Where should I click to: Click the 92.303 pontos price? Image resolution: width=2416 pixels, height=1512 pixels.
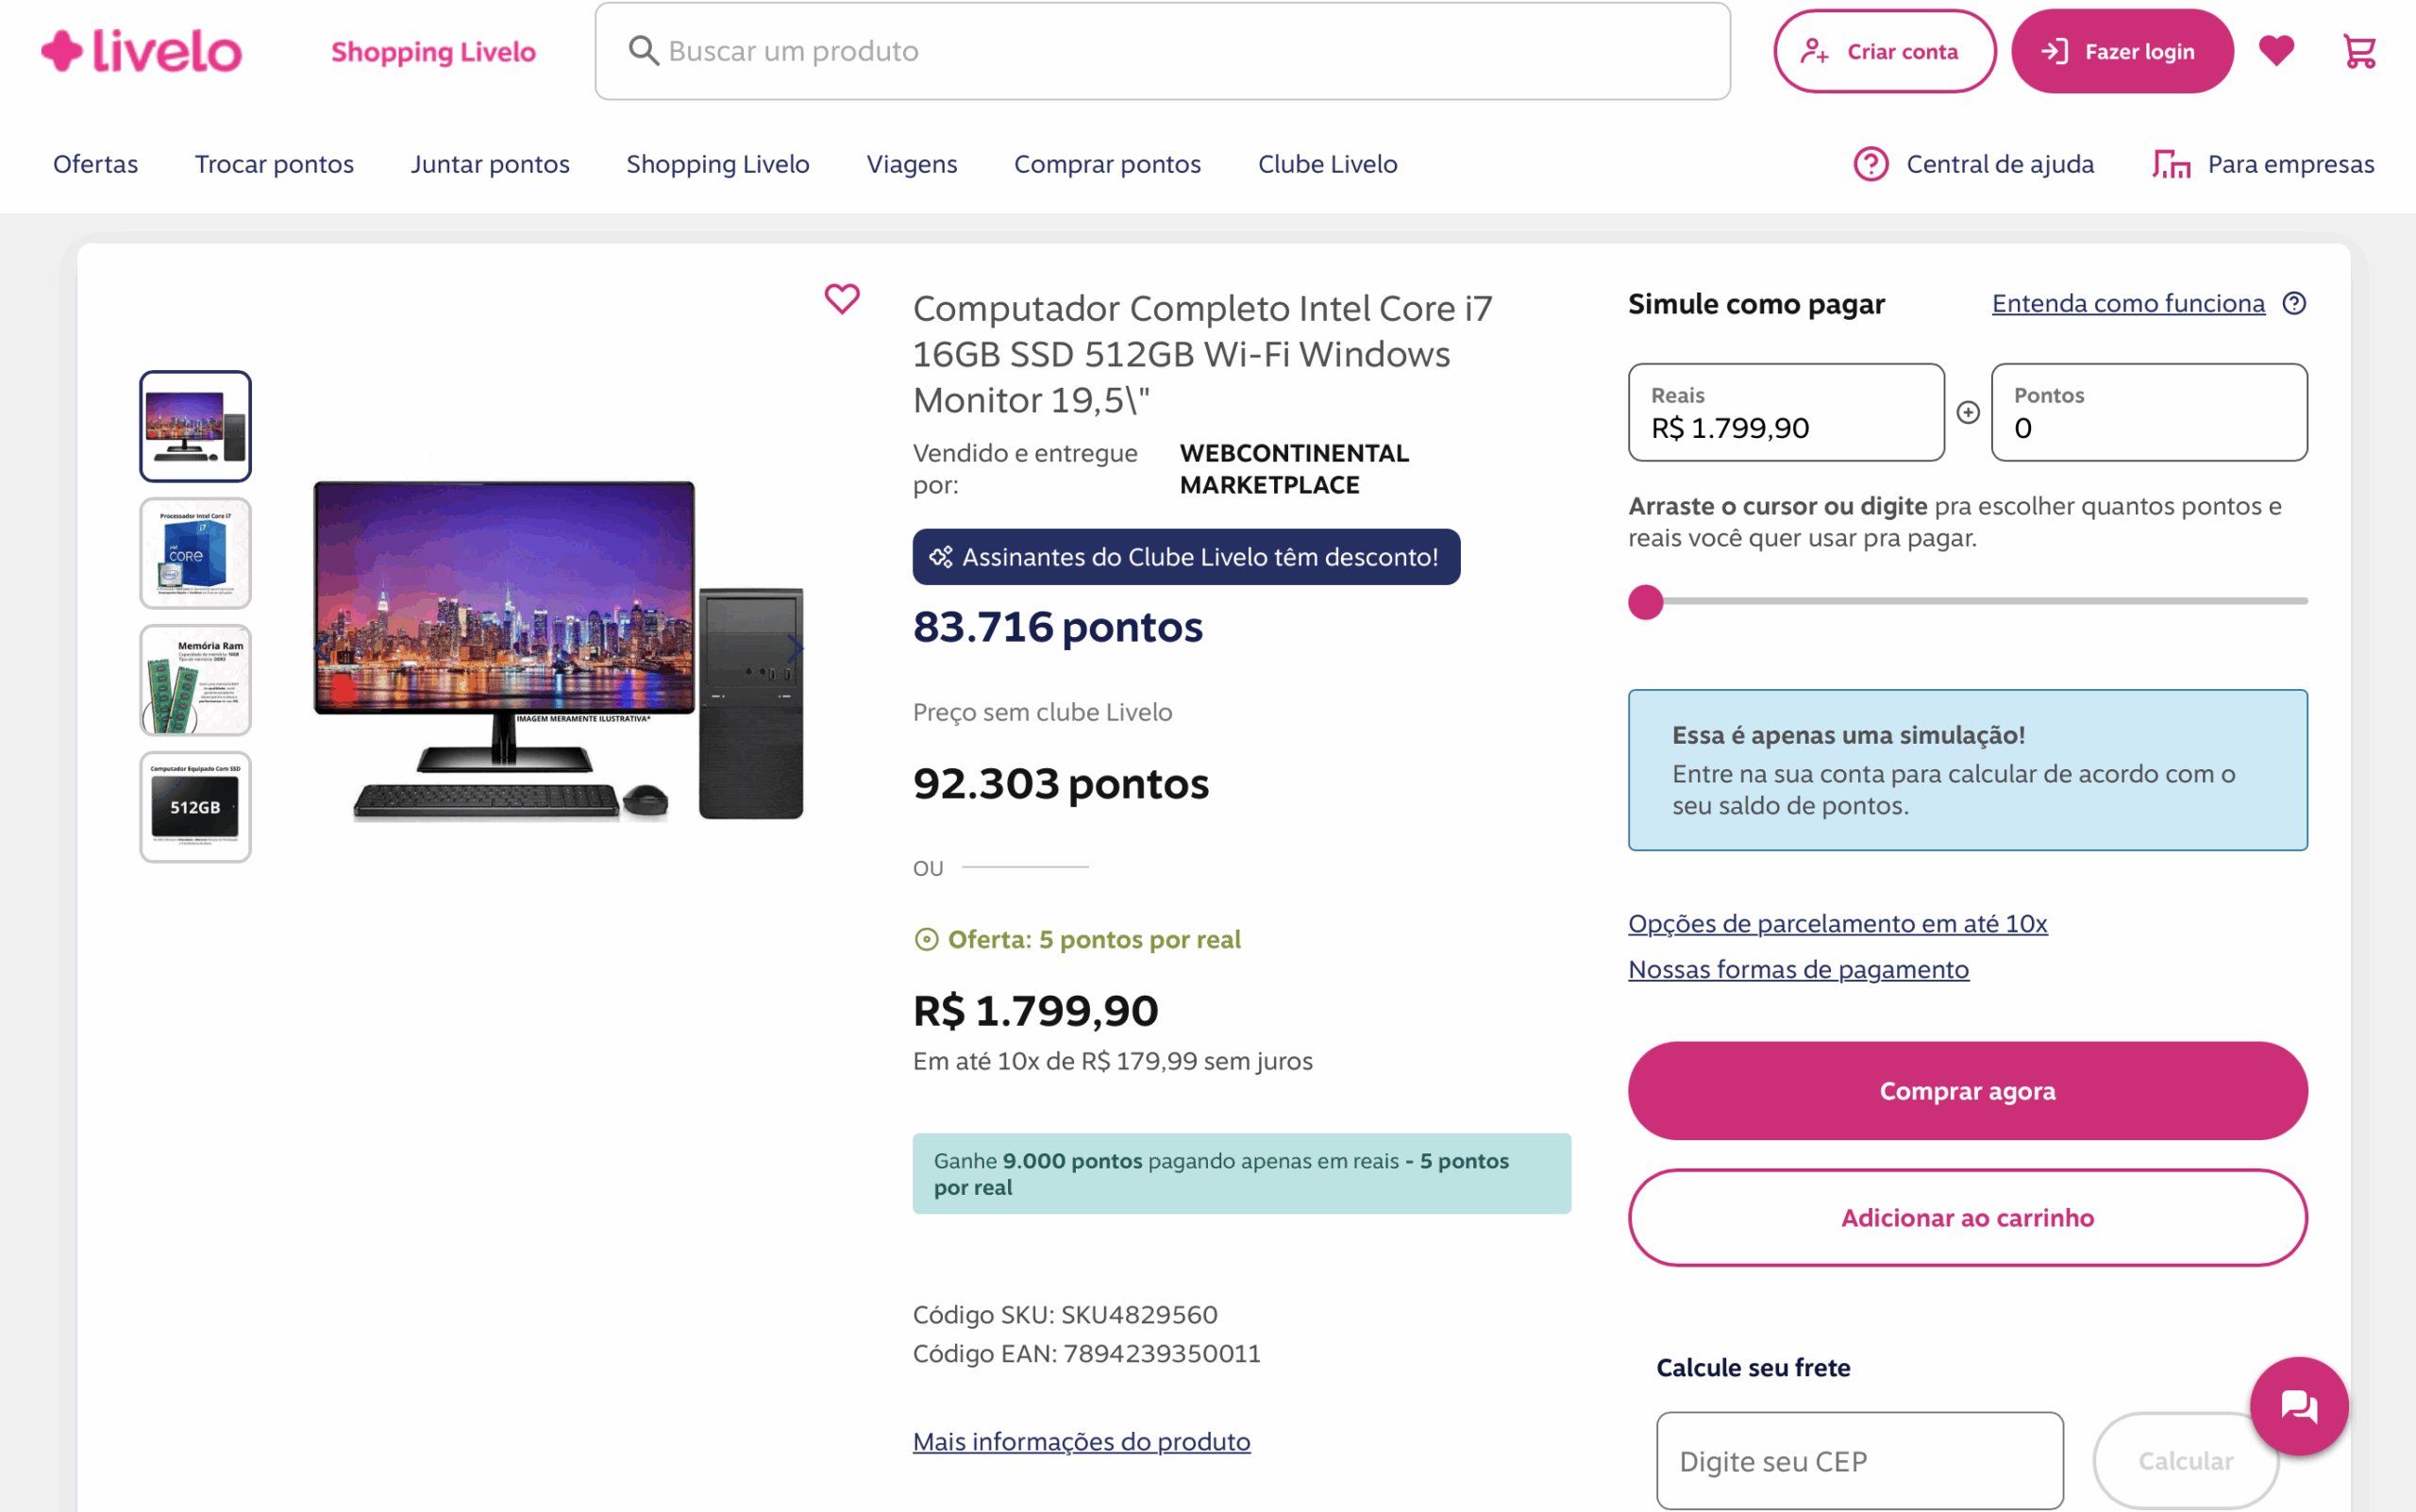click(1060, 784)
